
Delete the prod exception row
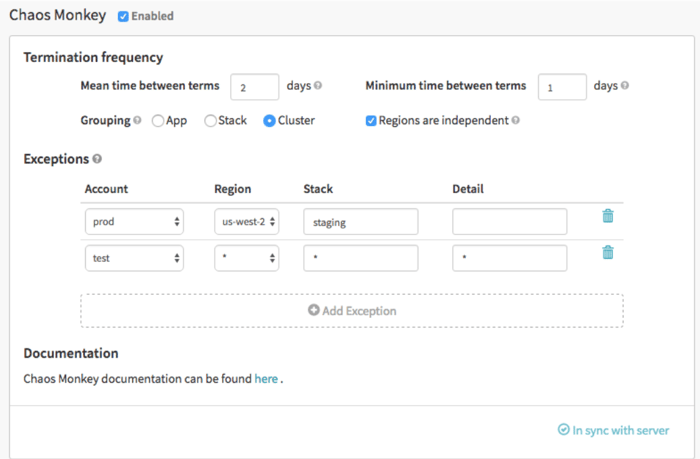click(x=608, y=216)
